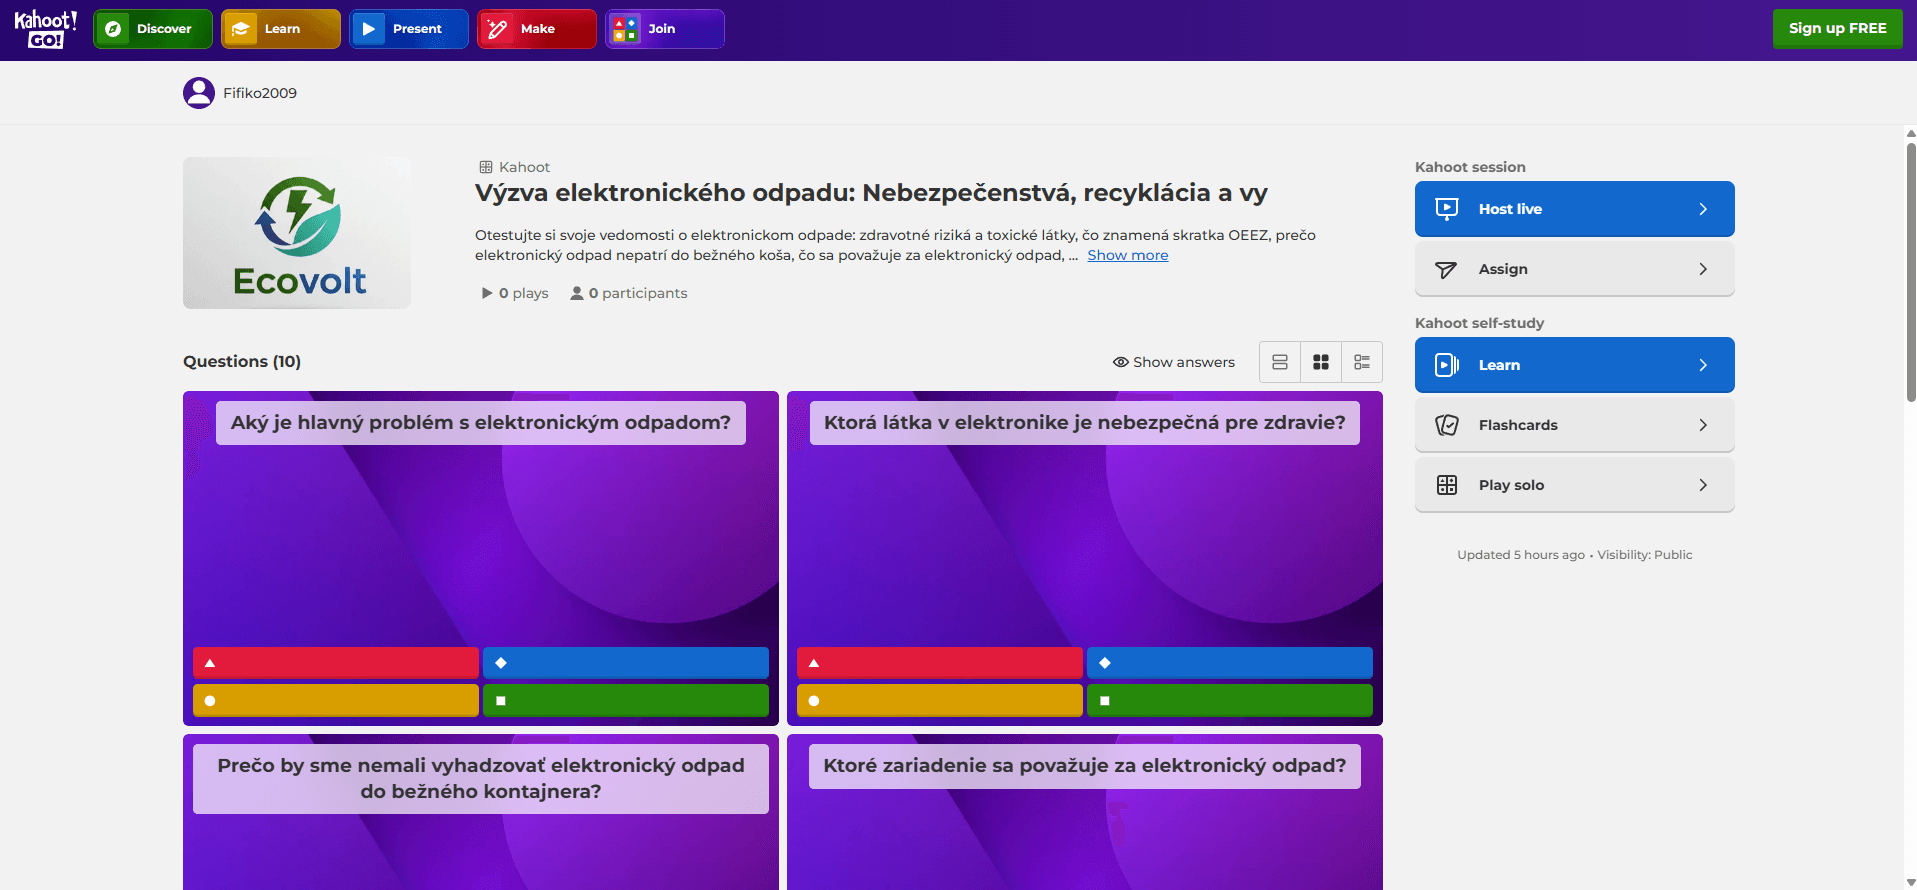Screen dimensions: 1917x890
Task: Open the Present menu
Action: point(409,29)
